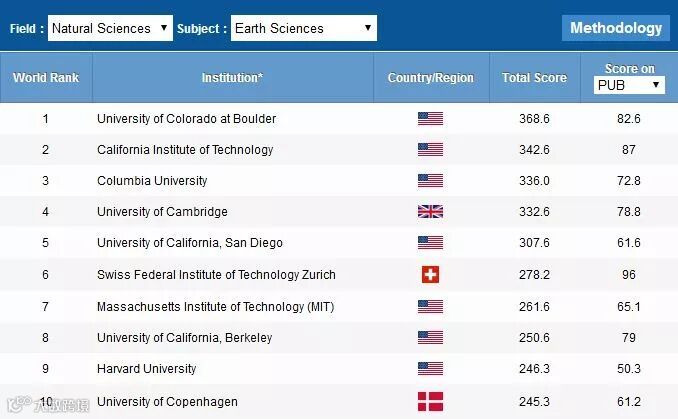Image resolution: width=678 pixels, height=419 pixels.
Task: Click US flag for University of Colorado at Boulder
Action: point(430,119)
